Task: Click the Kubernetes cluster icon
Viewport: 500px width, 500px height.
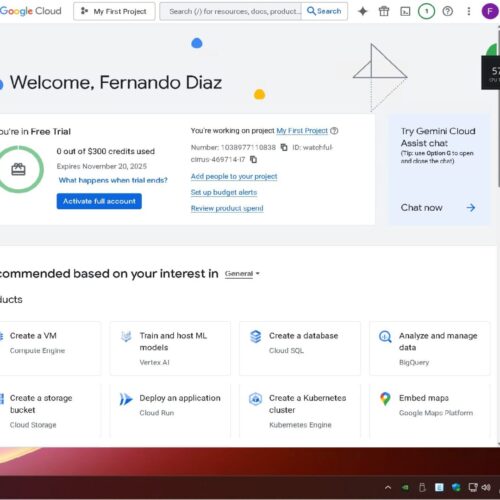Action: pos(256,399)
